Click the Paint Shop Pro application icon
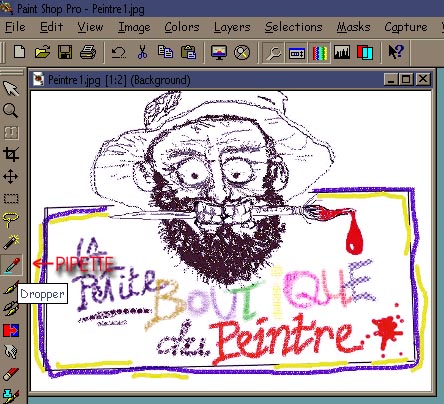This screenshot has width=444, height=404. point(7,8)
